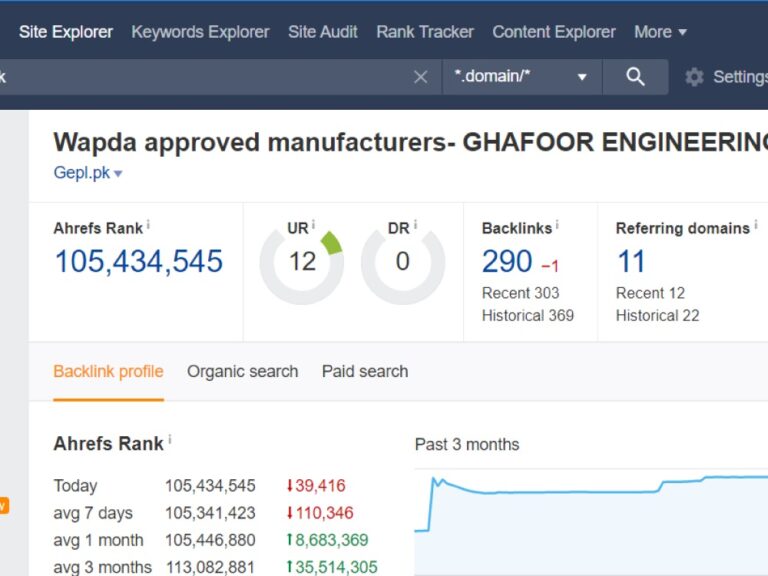Viewport: 768px width, 576px height.
Task: Click the DR info icon
Action: click(x=415, y=225)
